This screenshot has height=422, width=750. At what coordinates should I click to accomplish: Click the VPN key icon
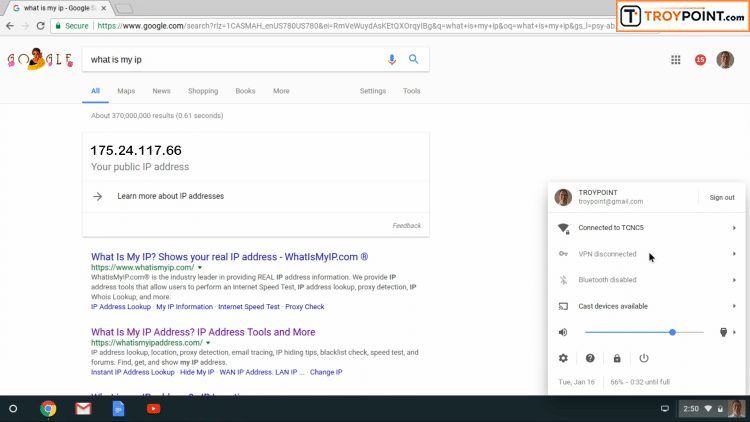563,254
